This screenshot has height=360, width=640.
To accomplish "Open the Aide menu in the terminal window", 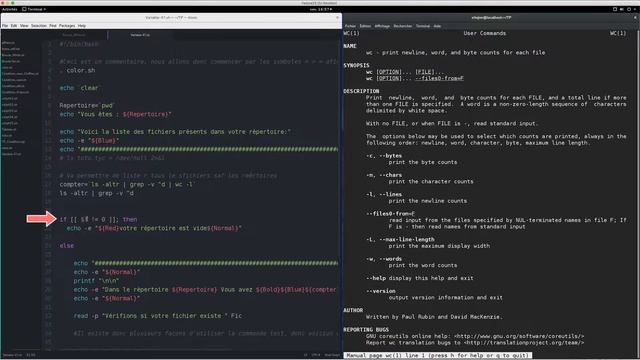I will pyautogui.click(x=437, y=26).
